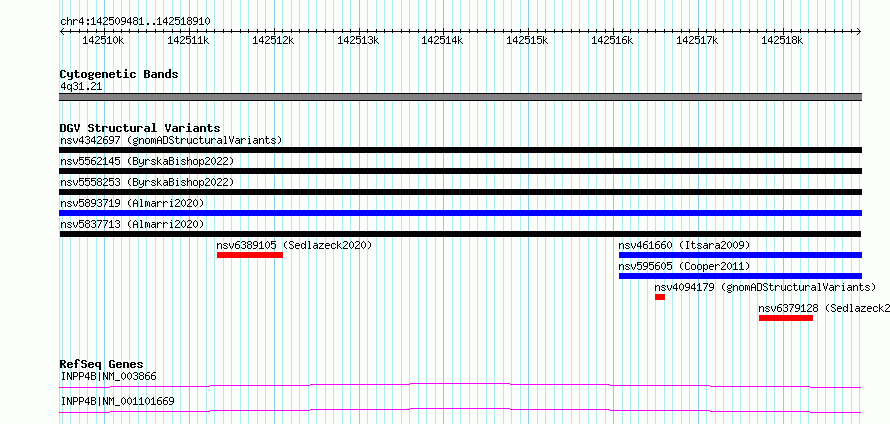Click the 142513k ruler tick label
This screenshot has width=890, height=424.
tap(358, 41)
